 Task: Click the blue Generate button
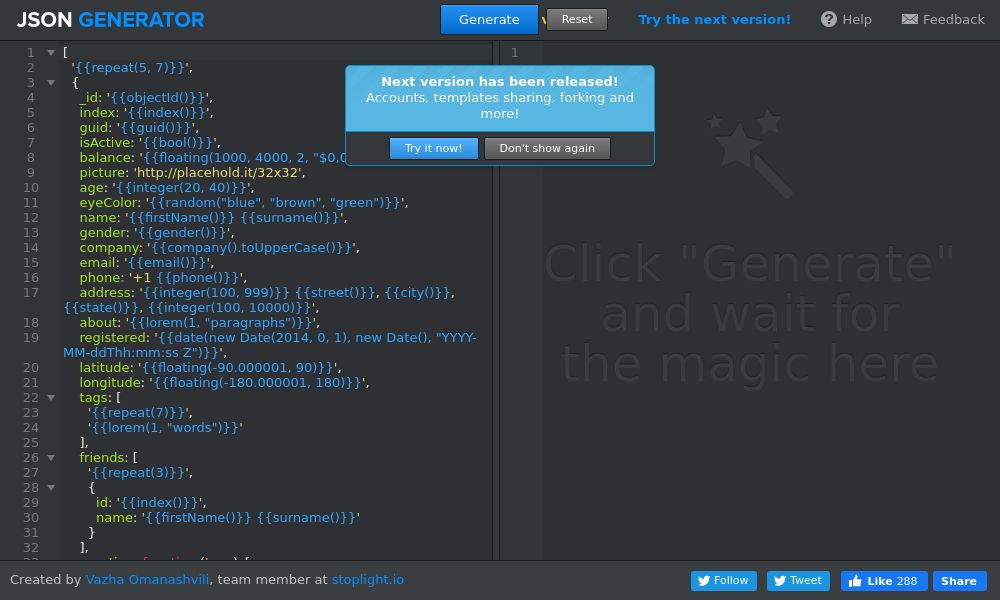(x=489, y=19)
